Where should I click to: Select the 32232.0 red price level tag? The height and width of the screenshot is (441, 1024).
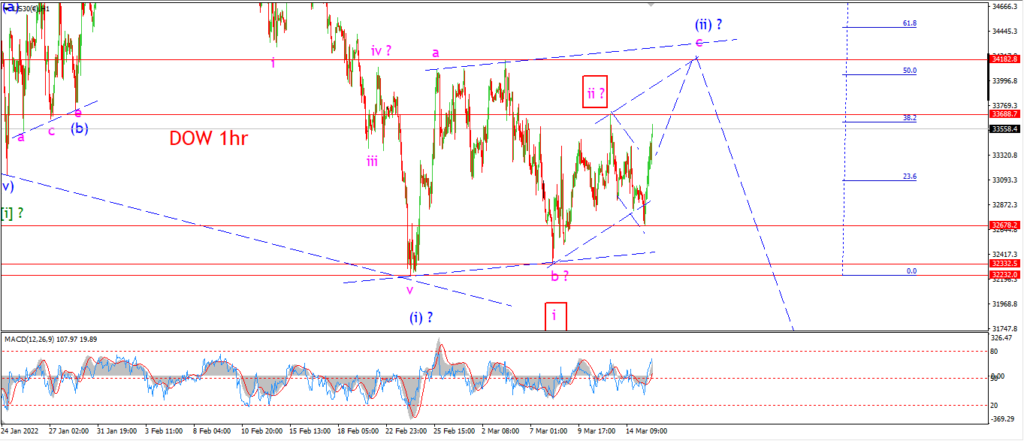tap(1006, 275)
